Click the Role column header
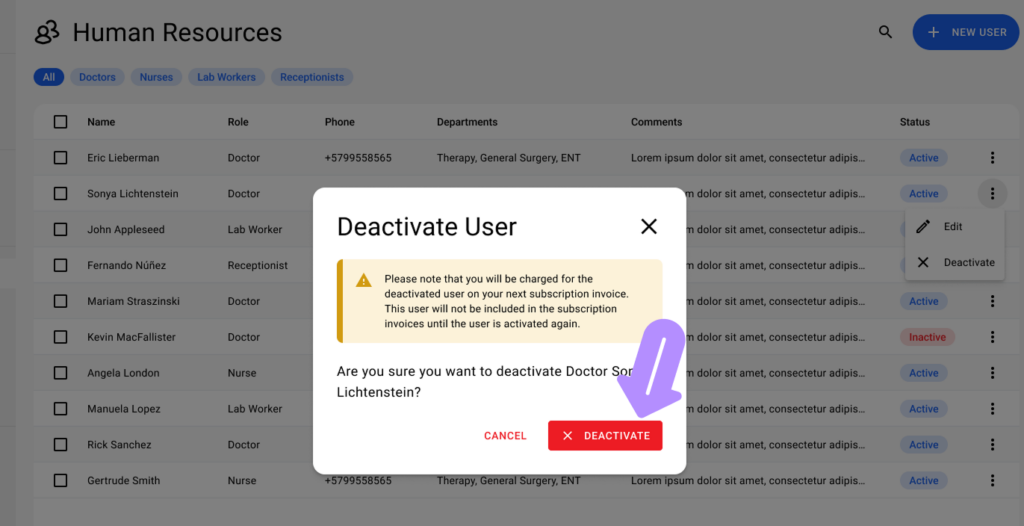This screenshot has width=1024, height=526. click(238, 122)
